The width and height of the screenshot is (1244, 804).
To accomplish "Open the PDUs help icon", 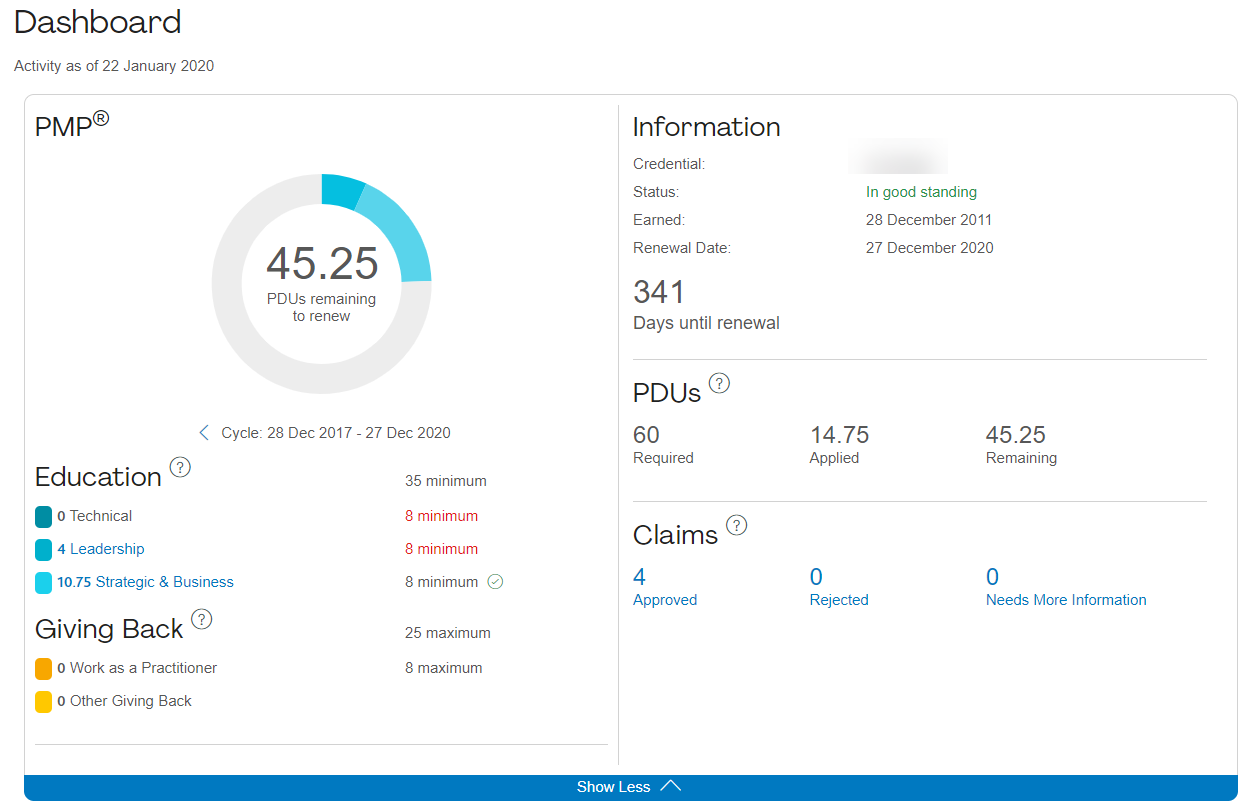I will [x=718, y=382].
